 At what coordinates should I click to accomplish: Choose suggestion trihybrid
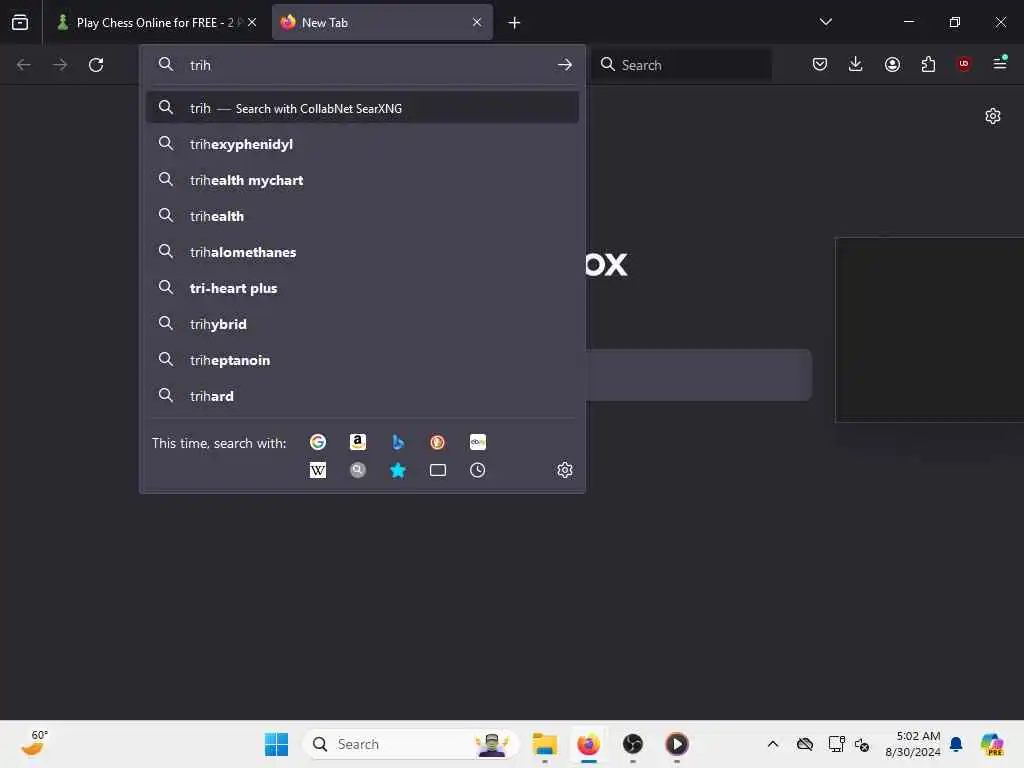(362, 323)
